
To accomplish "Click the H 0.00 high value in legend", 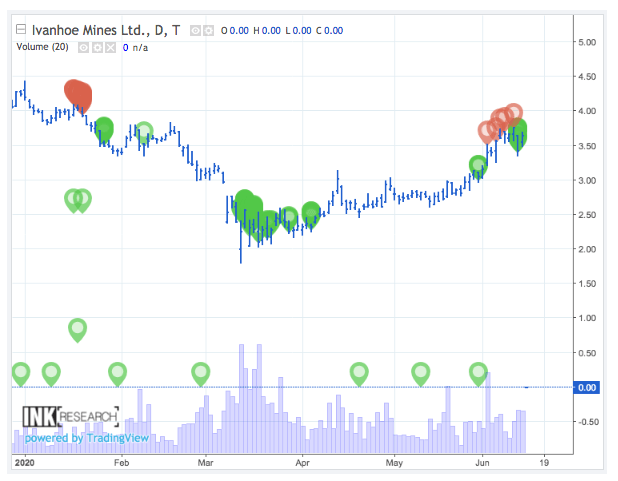I will click(x=267, y=31).
